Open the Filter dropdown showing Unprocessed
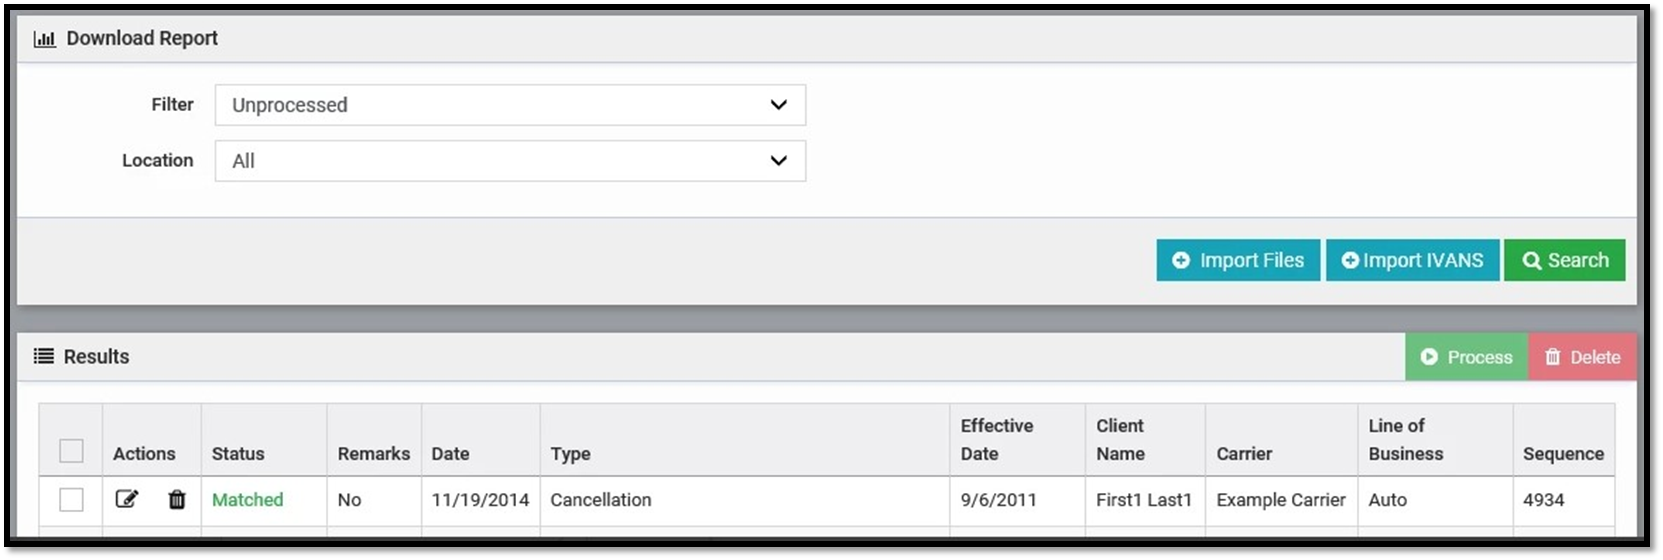Screen dimensions: 1663x560 pyautogui.click(x=510, y=105)
